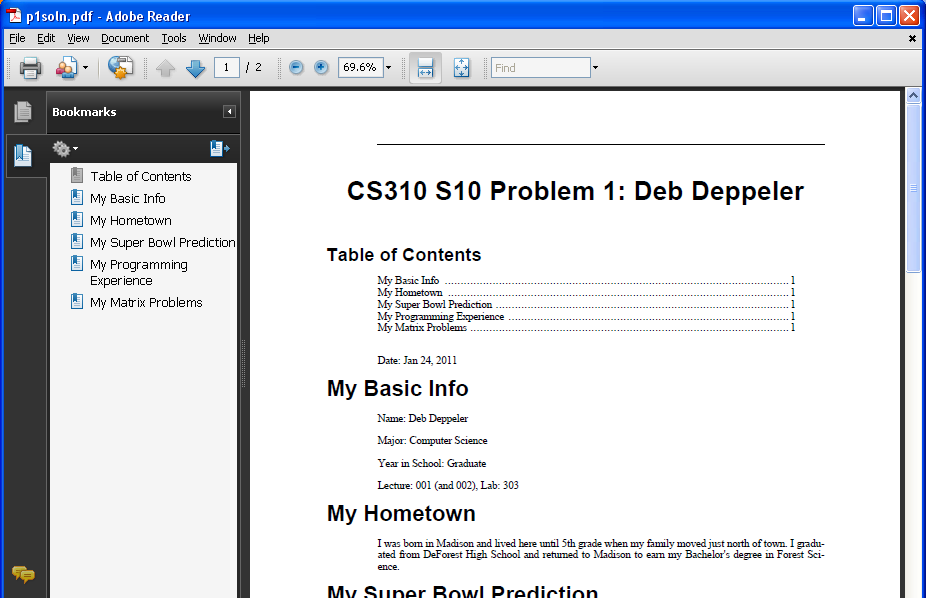
Task: Expand the Find options dropdown arrow
Action: pos(596,68)
